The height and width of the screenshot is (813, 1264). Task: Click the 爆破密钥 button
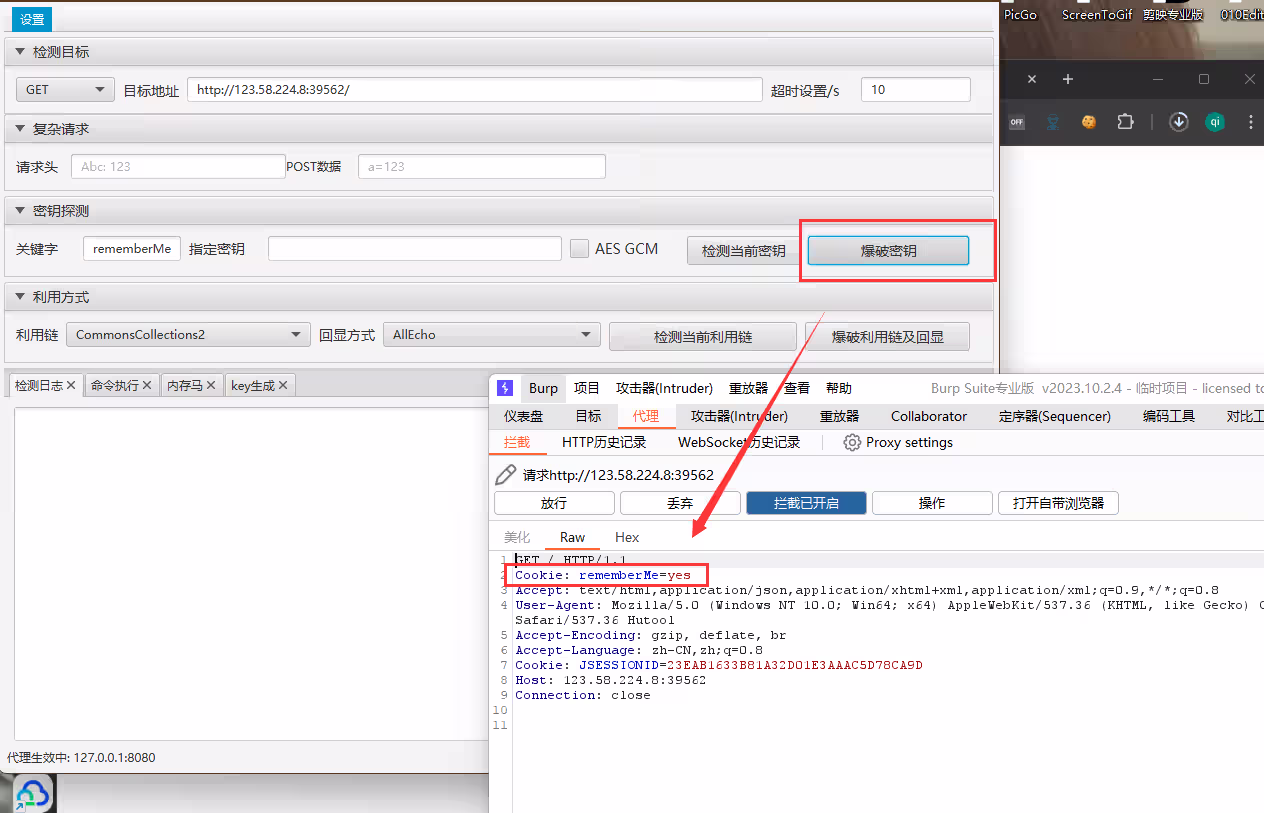coord(888,251)
